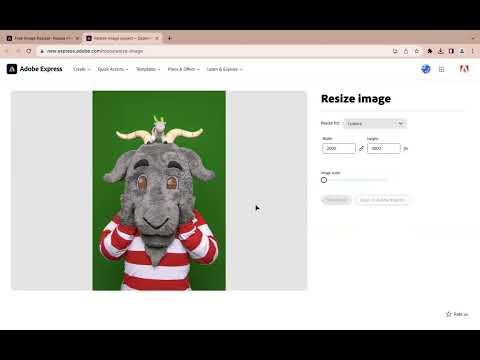Click the blue globe avatar icon

(x=426, y=69)
